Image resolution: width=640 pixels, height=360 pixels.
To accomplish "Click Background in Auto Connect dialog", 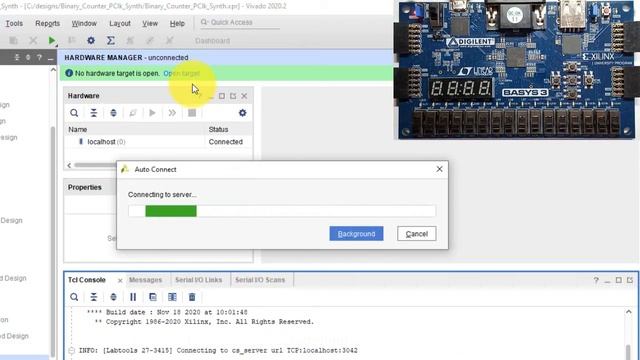I will tap(356, 234).
